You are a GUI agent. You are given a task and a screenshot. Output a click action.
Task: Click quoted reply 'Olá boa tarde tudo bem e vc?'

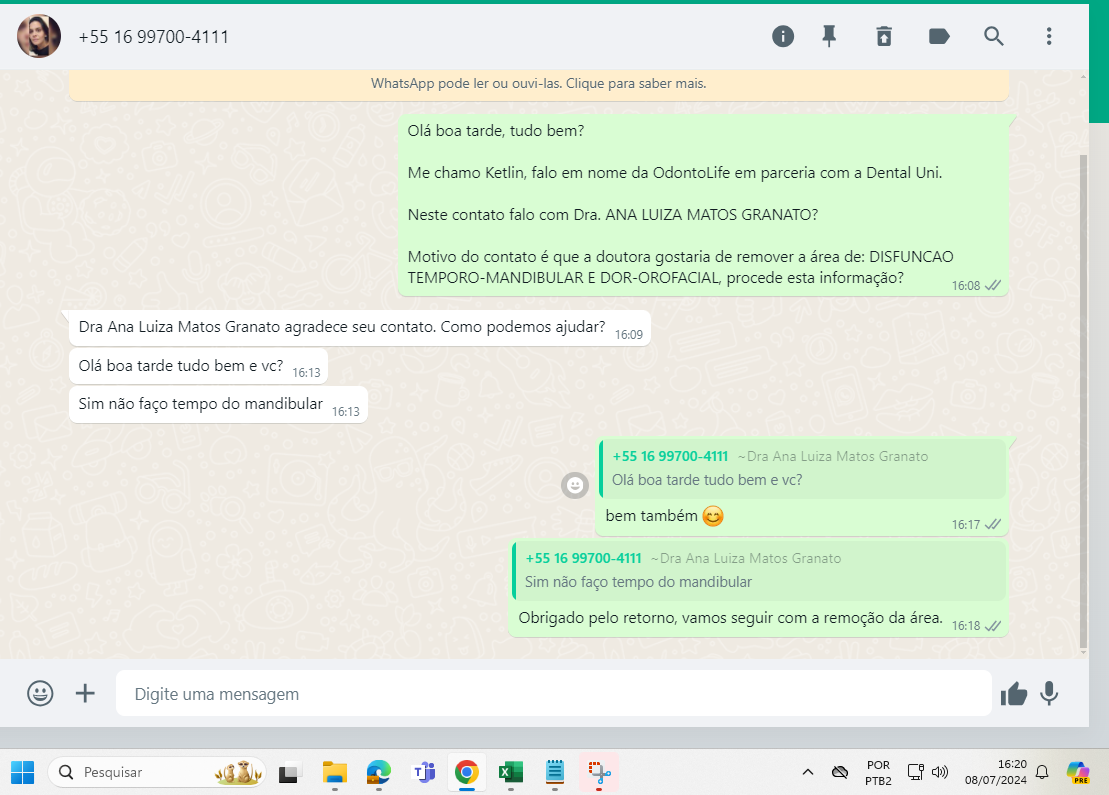(x=802, y=468)
